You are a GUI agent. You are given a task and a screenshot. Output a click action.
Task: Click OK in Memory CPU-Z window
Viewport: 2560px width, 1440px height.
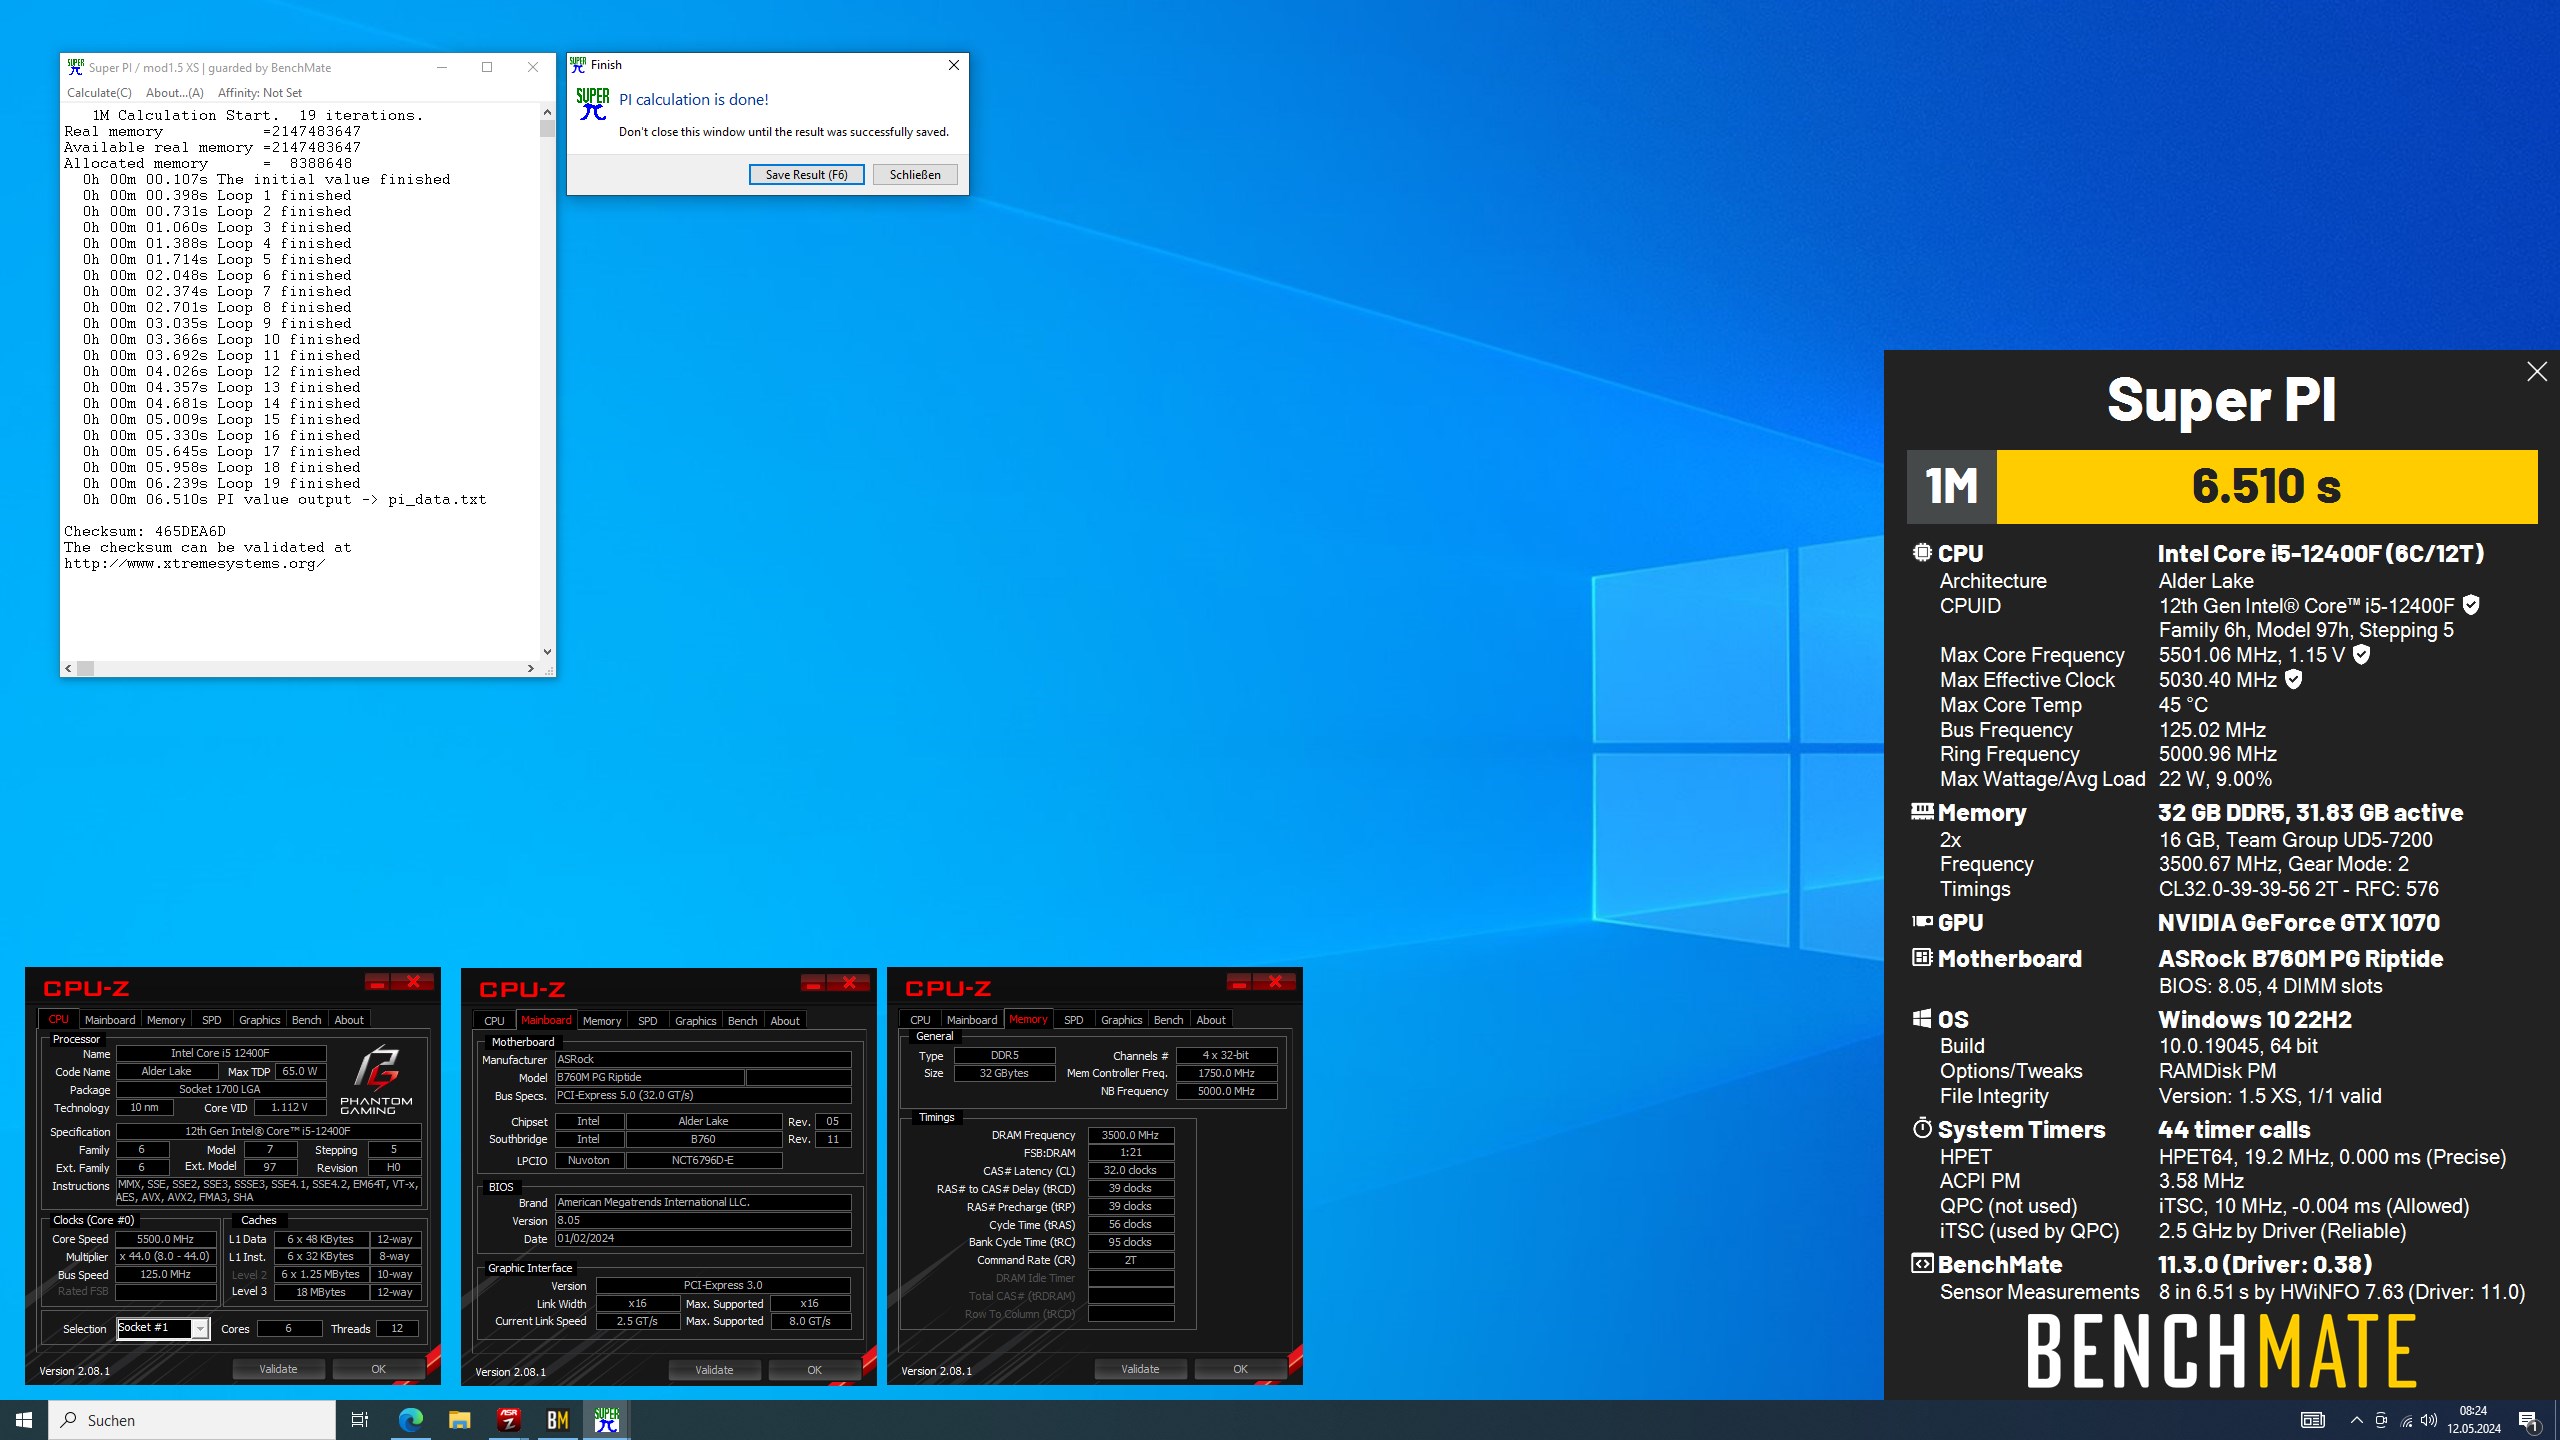click(x=1240, y=1369)
